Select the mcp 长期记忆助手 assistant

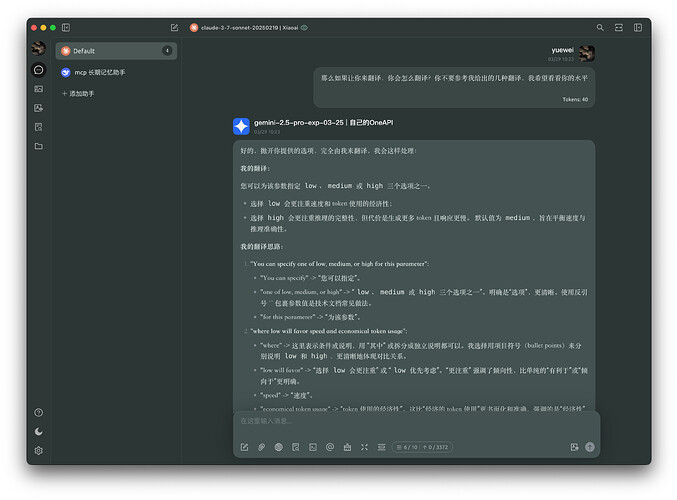[x=116, y=72]
